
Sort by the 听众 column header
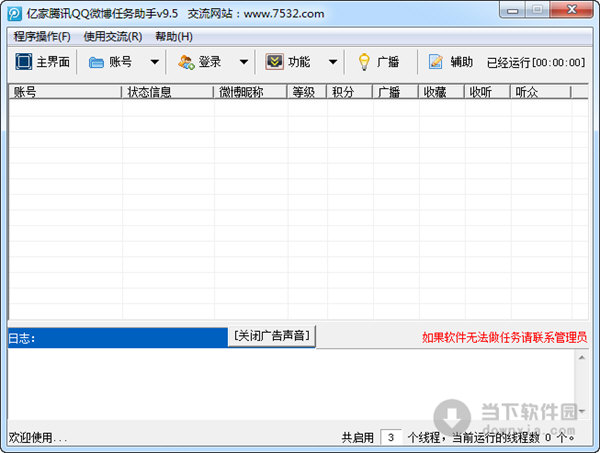pyautogui.click(x=541, y=92)
